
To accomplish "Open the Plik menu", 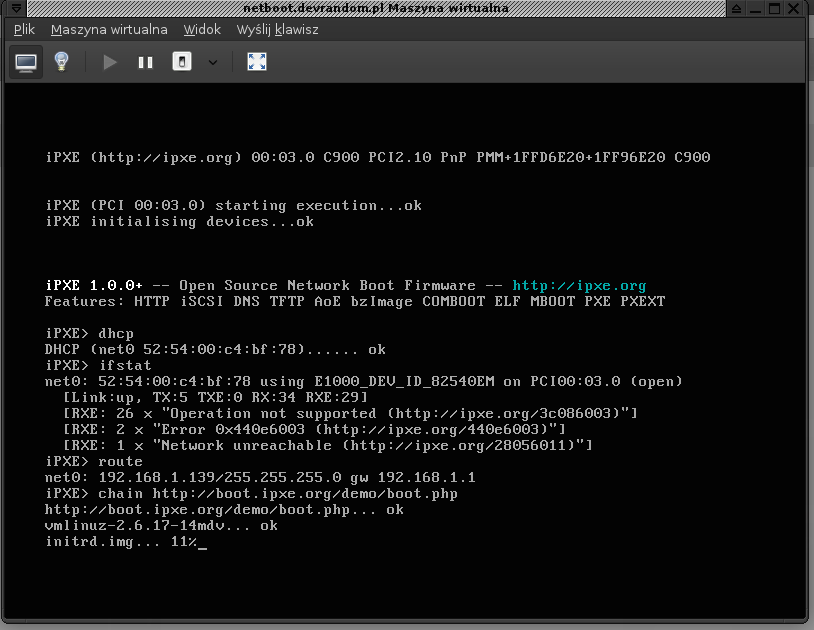I will [24, 30].
